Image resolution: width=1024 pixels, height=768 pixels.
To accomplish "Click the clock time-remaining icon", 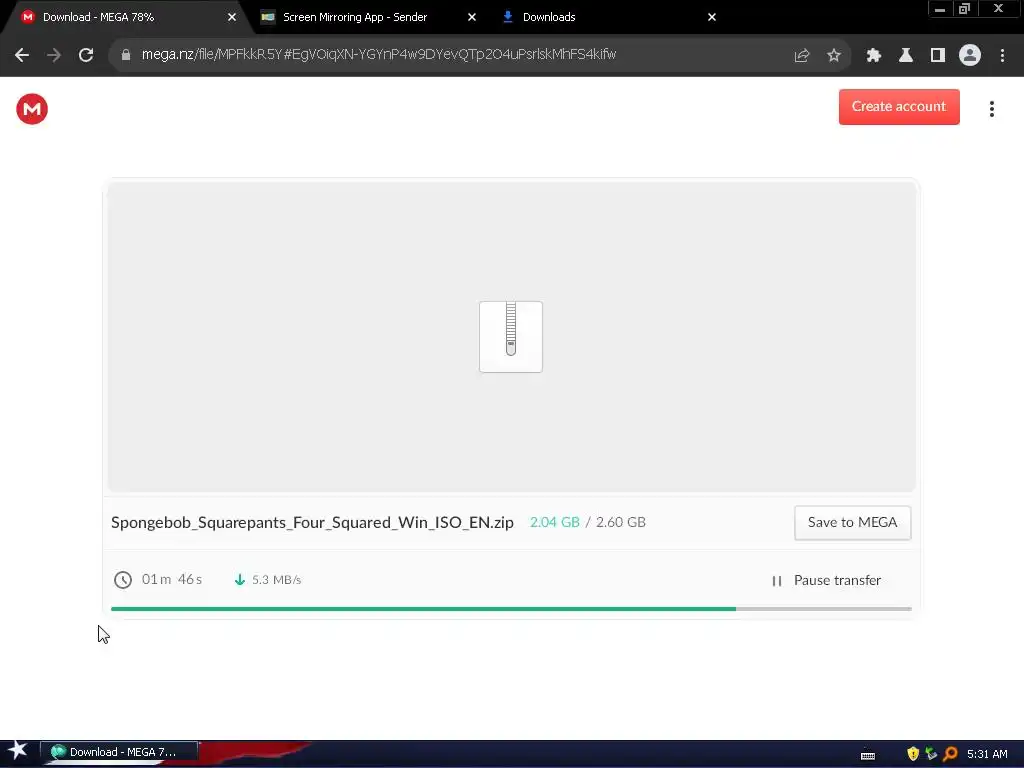I will click(123, 580).
